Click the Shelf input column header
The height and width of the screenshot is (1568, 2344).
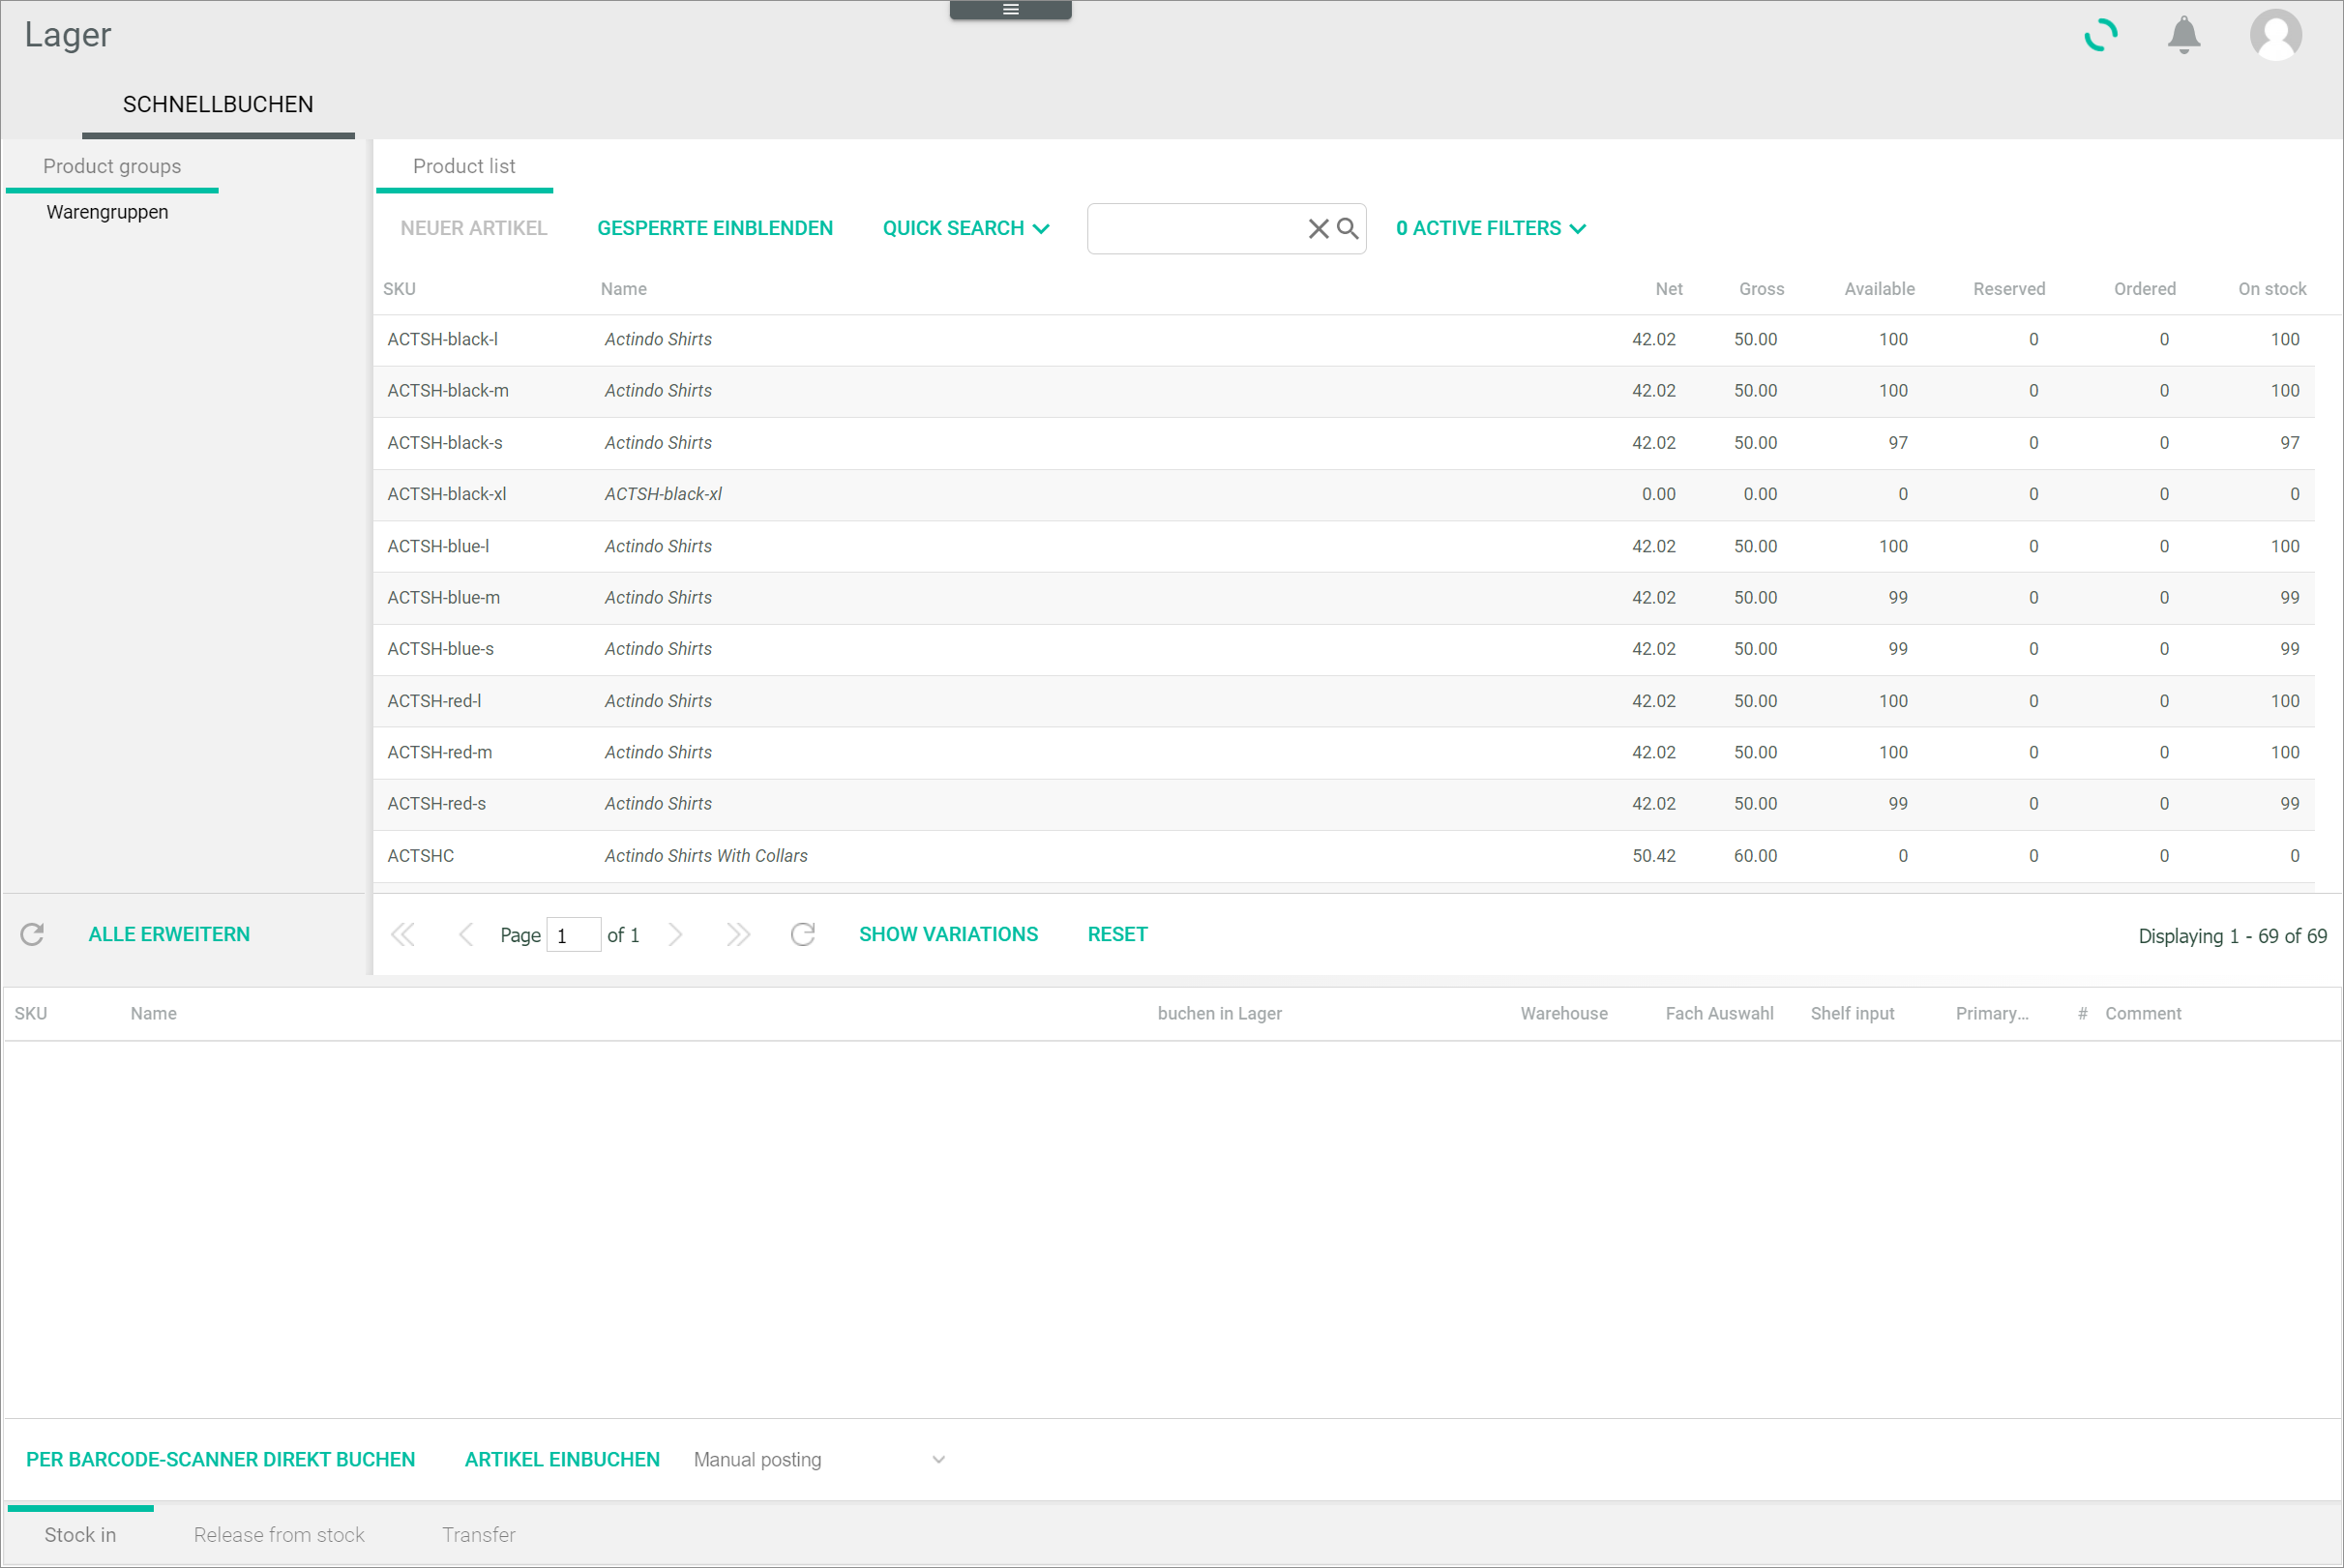[1852, 1013]
